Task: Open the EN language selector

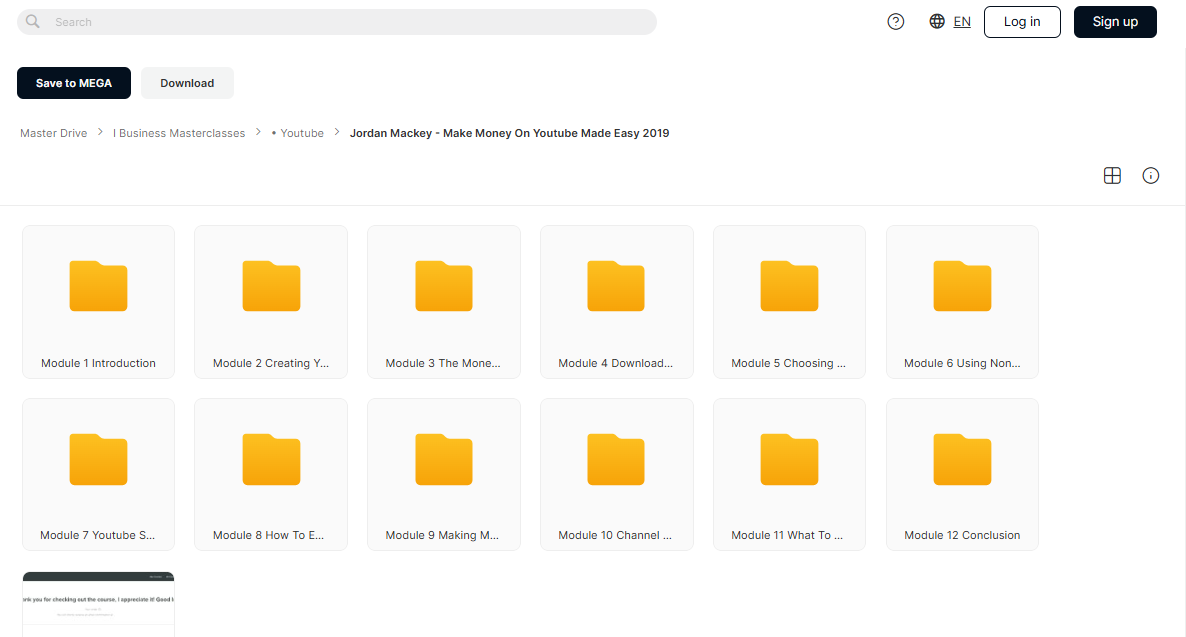Action: [962, 22]
